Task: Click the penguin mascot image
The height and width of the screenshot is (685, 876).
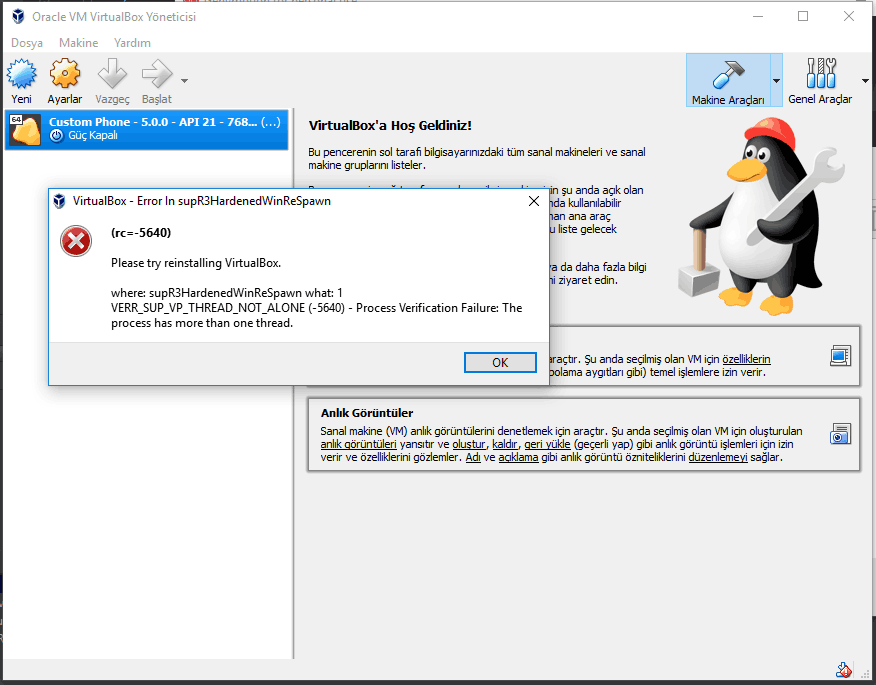Action: coord(761,216)
